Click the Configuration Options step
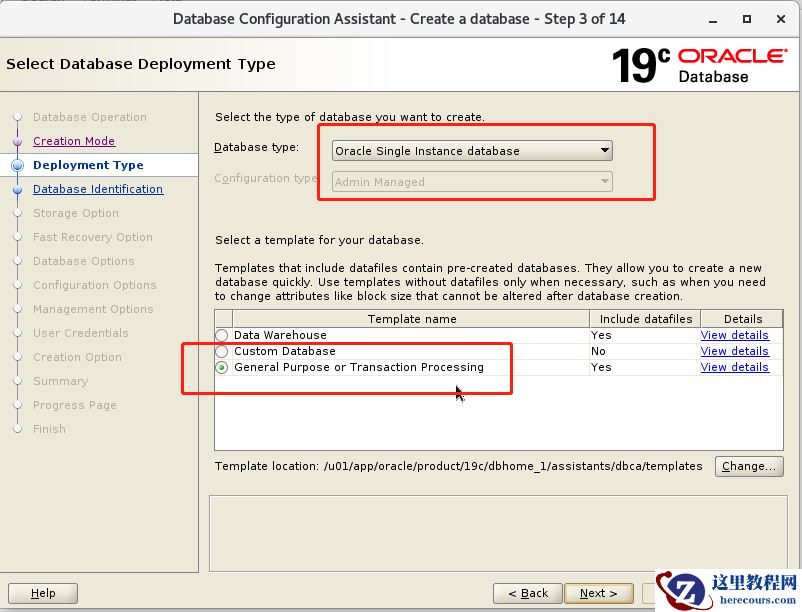 coord(95,285)
